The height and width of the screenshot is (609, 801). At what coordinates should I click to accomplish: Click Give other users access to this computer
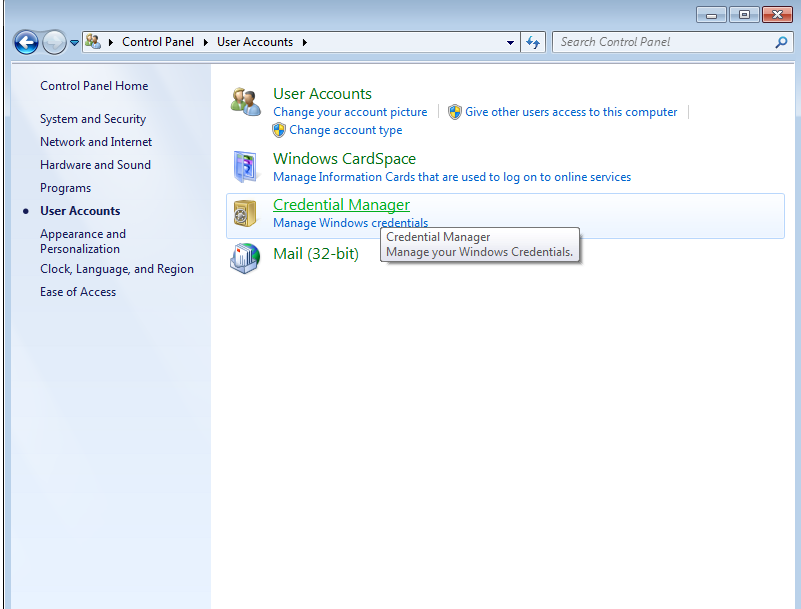[x=571, y=112]
